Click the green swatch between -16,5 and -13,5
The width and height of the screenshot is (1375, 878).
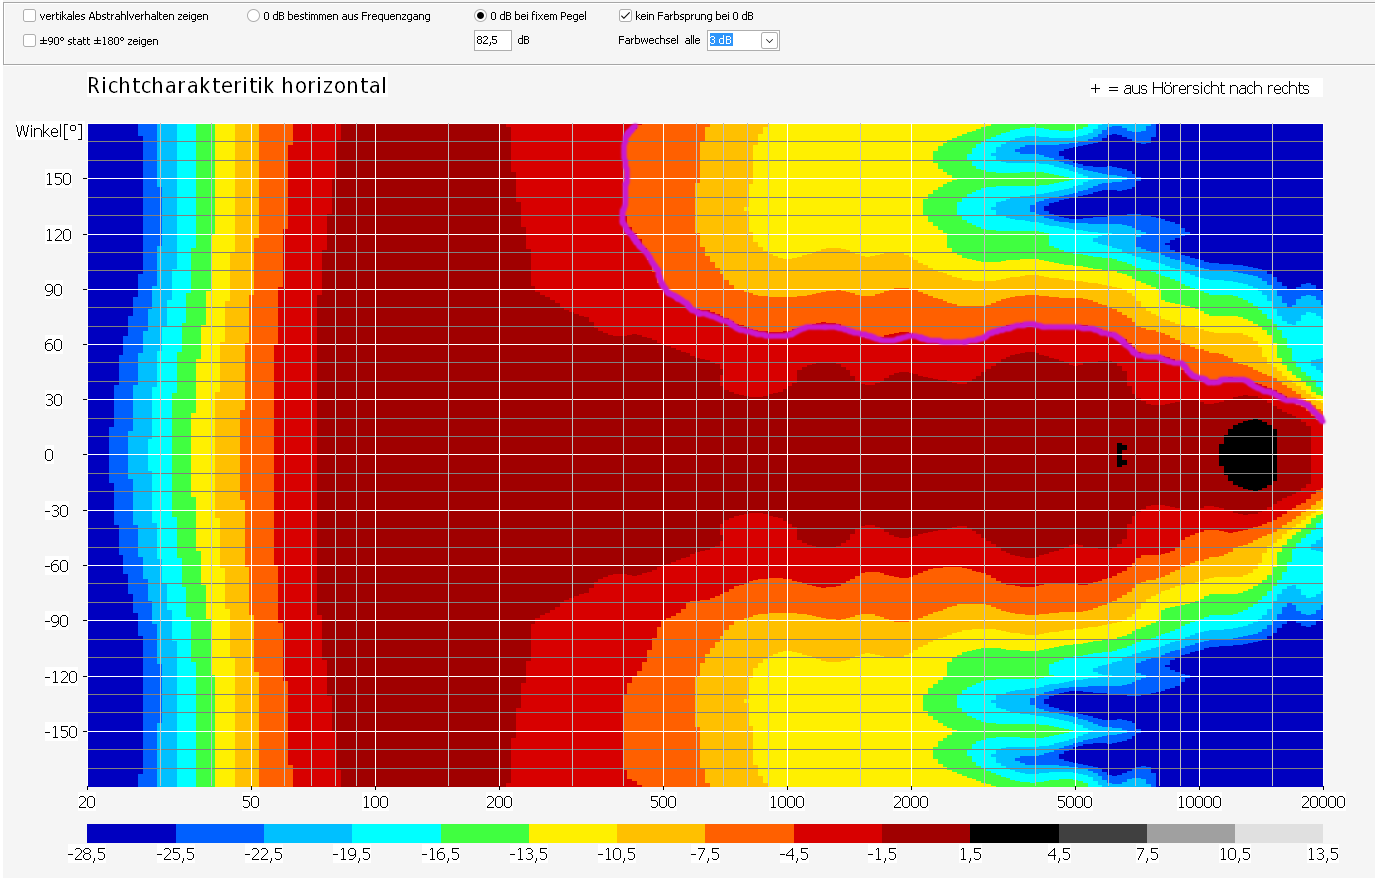point(484,833)
